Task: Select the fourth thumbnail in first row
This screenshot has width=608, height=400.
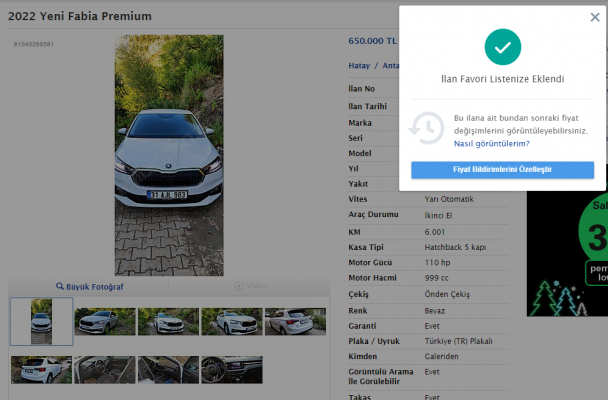Action: click(232, 321)
